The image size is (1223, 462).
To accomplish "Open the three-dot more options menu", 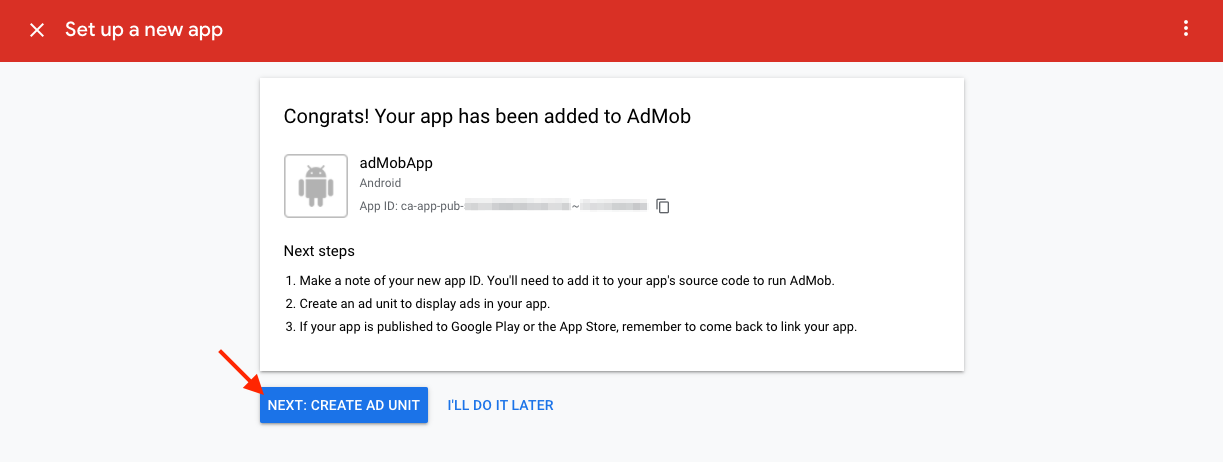I will coord(1186,29).
